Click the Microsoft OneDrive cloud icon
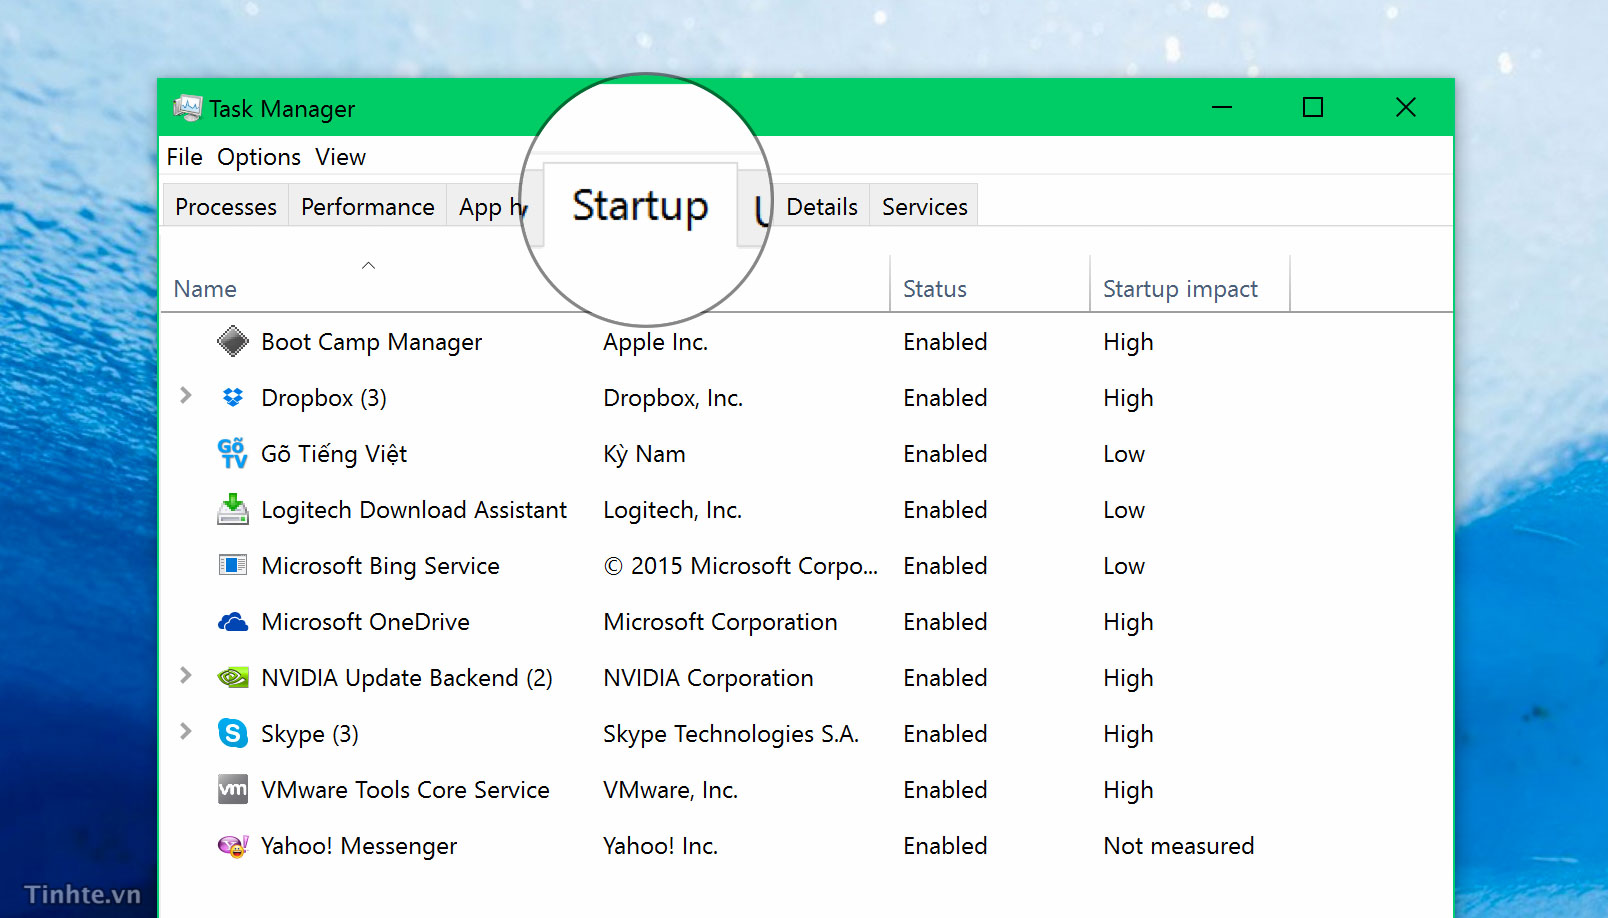Image resolution: width=1608 pixels, height=918 pixels. point(233,622)
